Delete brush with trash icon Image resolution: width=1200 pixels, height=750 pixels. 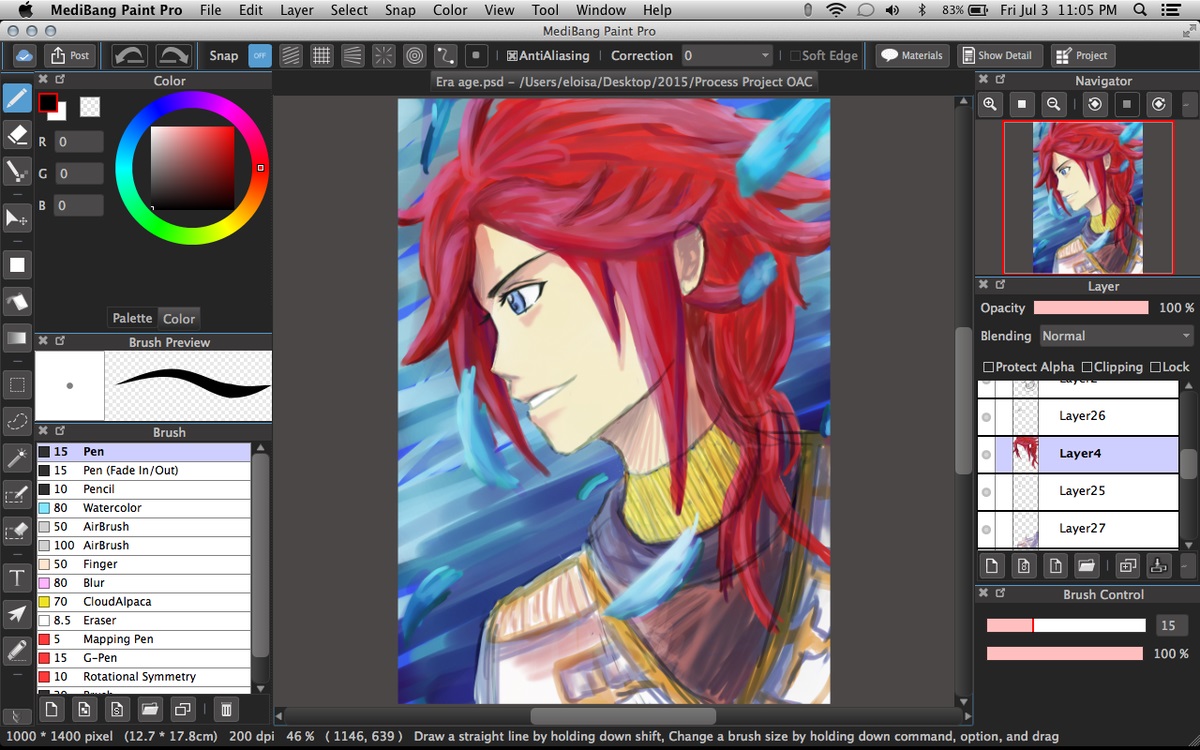point(226,709)
